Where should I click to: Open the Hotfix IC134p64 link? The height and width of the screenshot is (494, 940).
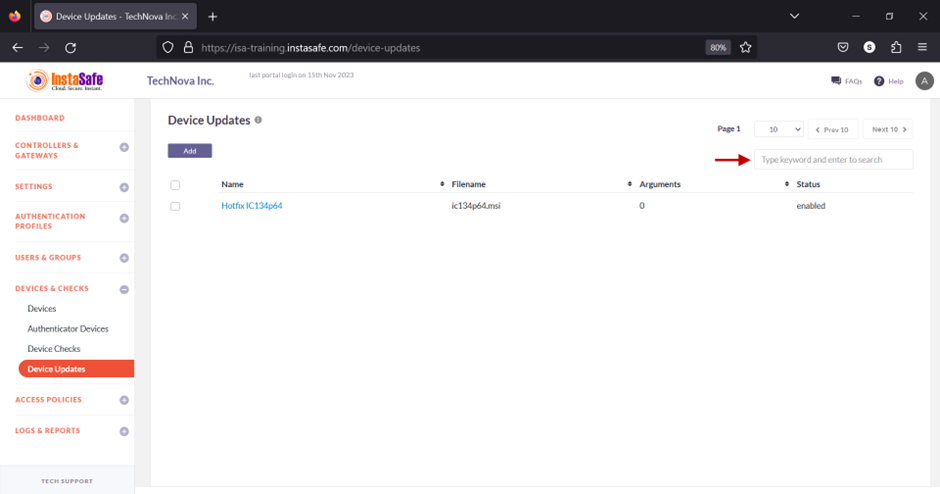point(252,206)
